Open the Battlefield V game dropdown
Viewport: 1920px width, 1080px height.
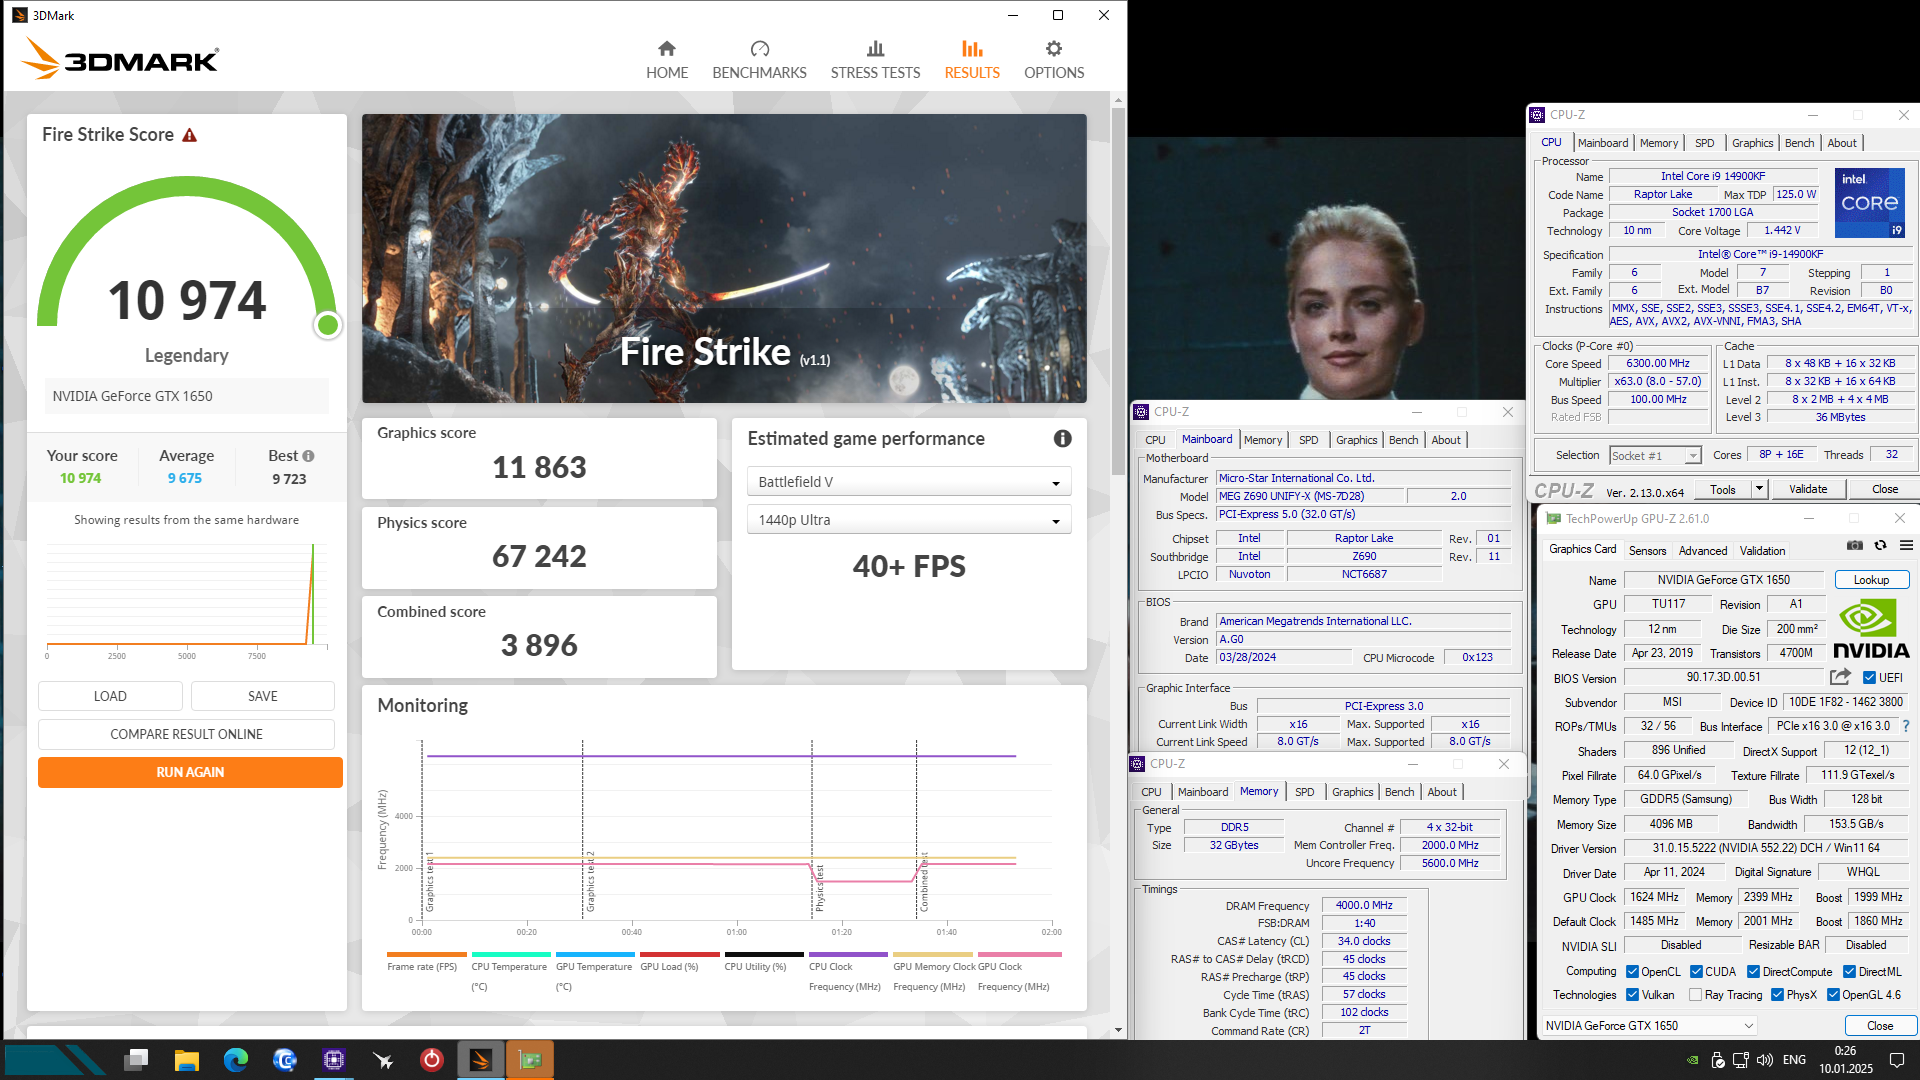click(908, 482)
